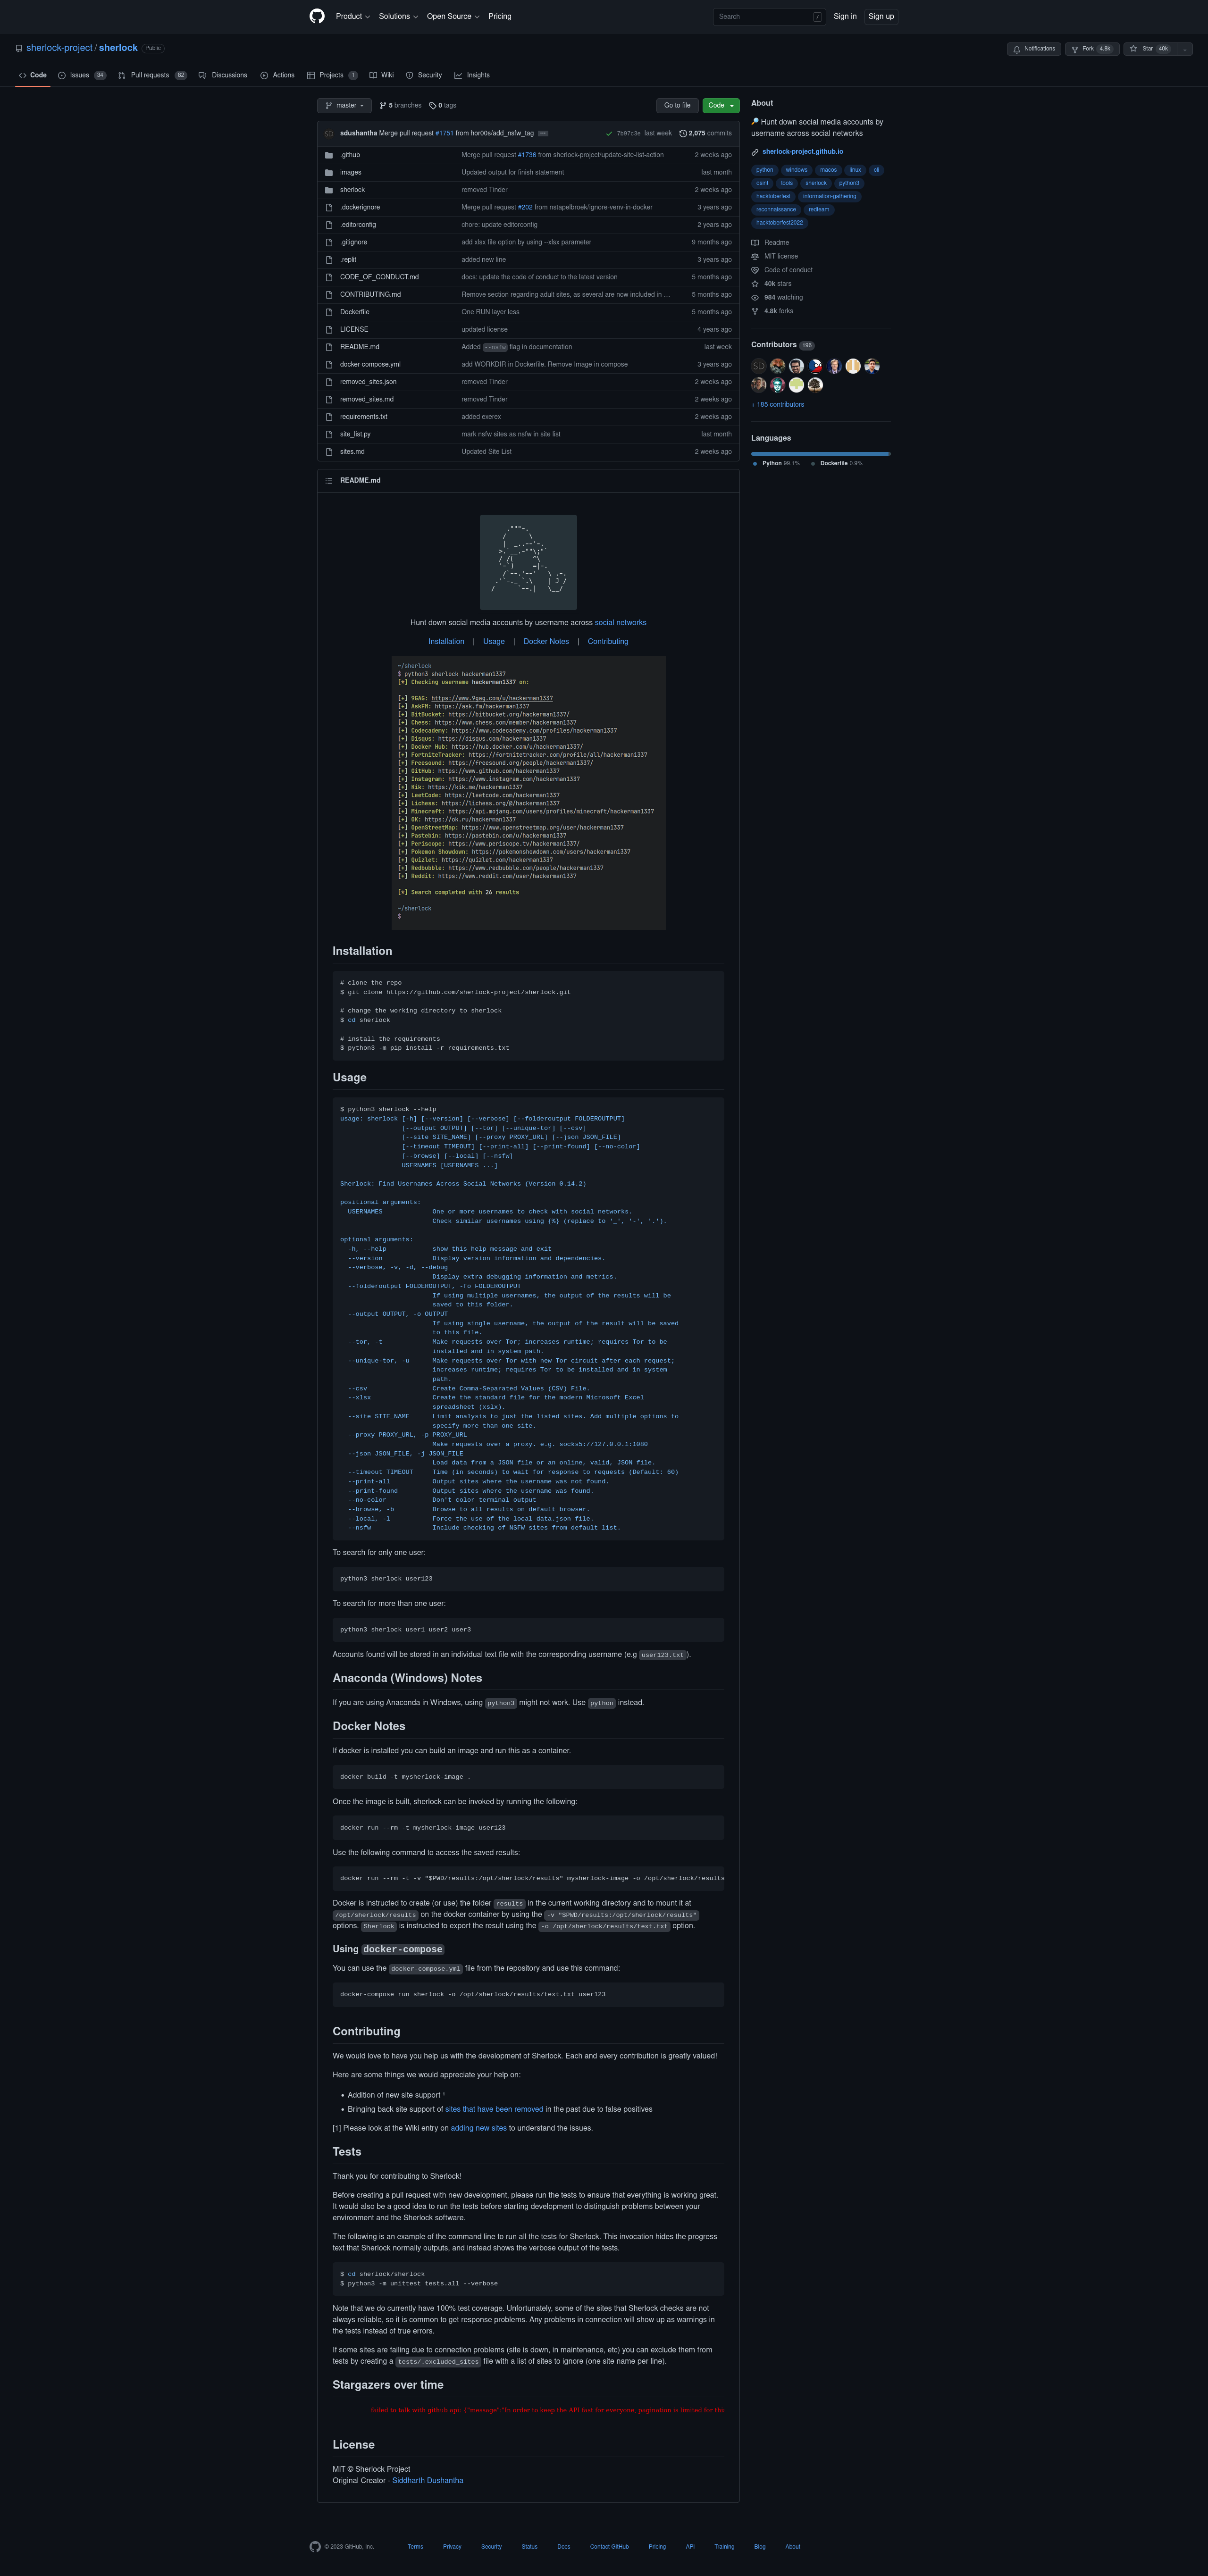Screen dimensions: 1208x2576
Task: Expand commit message ellipsis button
Action: coord(543,133)
